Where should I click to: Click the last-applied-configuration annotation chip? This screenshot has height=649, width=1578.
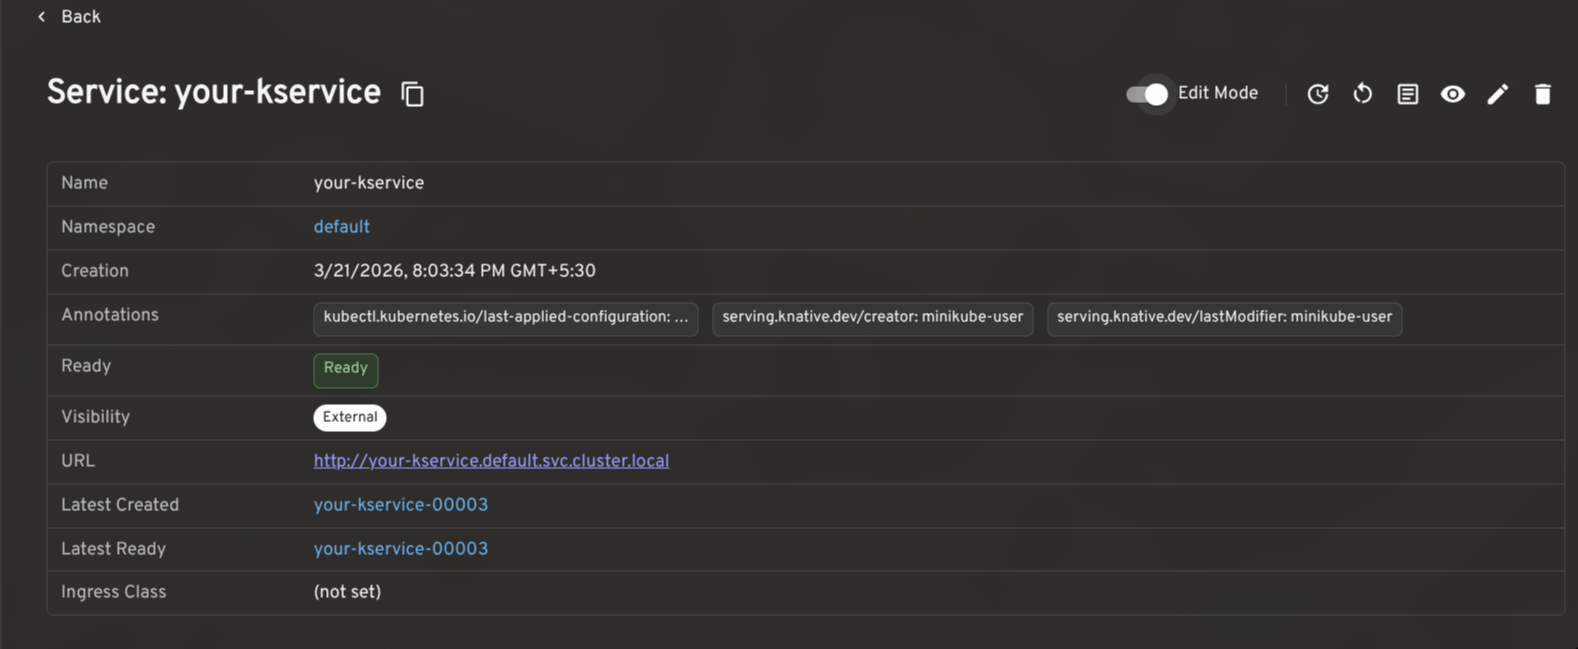506,318
